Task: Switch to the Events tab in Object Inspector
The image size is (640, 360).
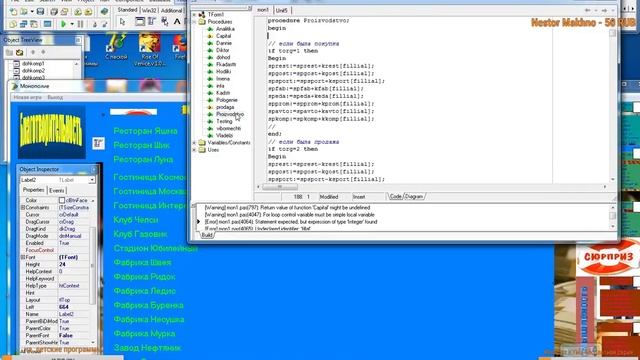Action: click(56, 191)
